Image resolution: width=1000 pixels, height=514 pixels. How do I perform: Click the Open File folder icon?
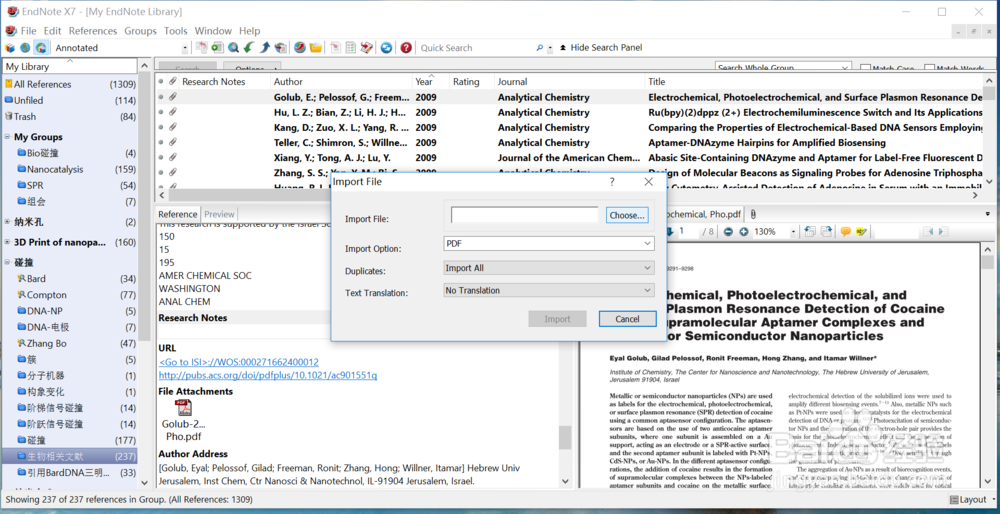316,48
